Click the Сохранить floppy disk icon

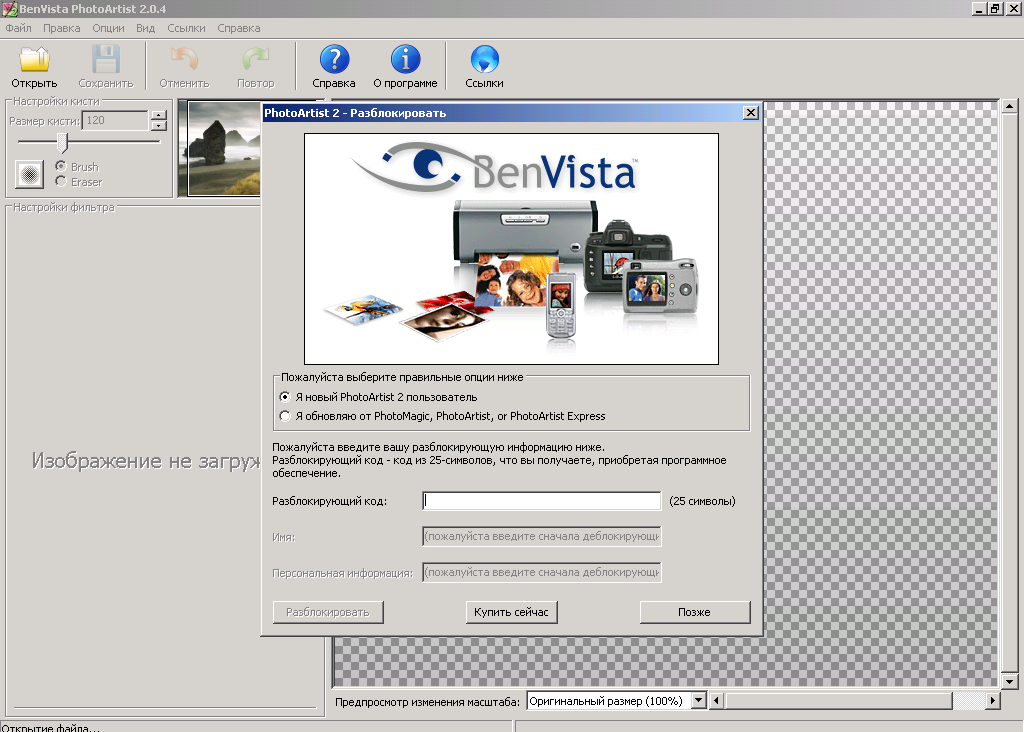(x=105, y=59)
